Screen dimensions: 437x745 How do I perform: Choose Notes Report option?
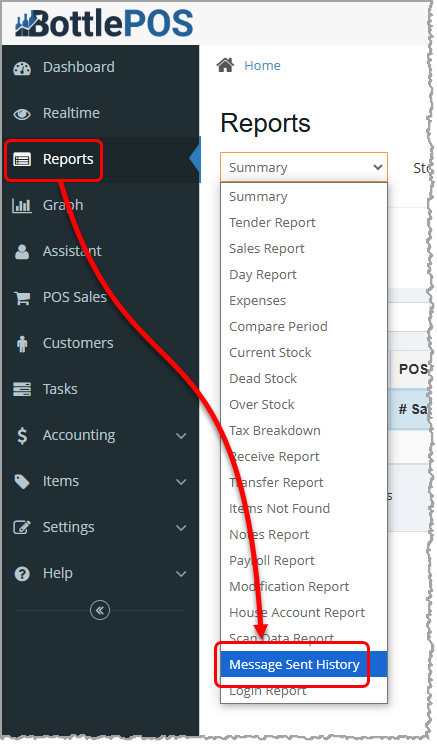tap(304, 535)
